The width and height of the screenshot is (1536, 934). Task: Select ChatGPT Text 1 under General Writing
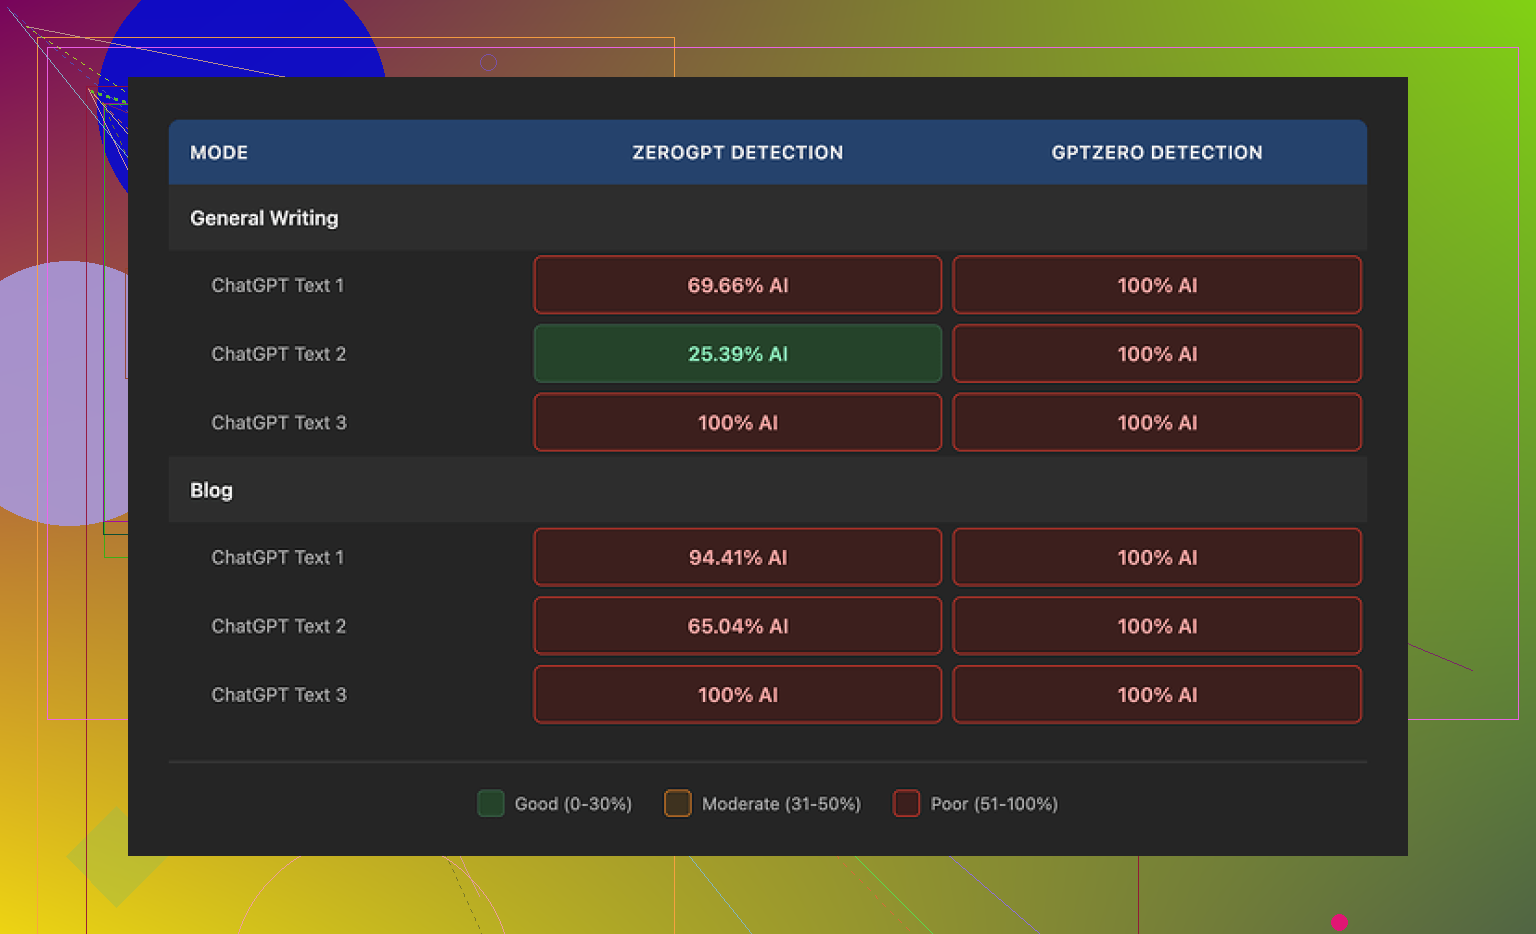tap(277, 285)
